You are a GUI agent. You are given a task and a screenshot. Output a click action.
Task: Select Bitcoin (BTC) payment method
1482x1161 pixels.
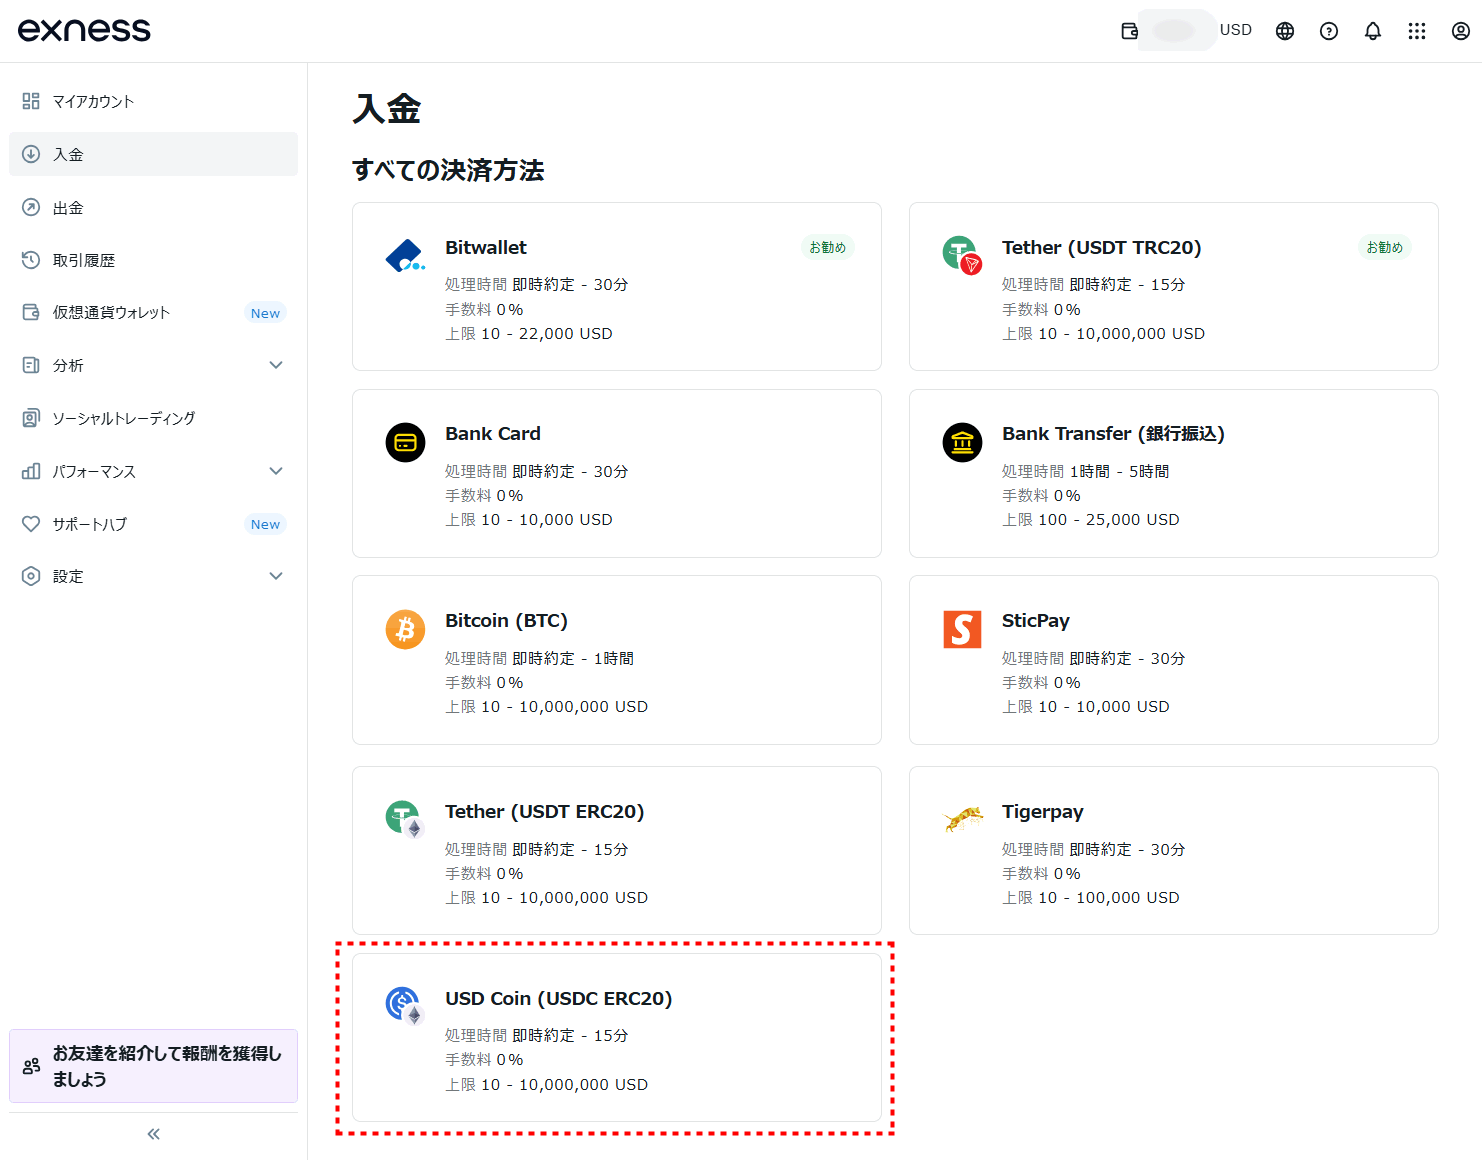[617, 660]
